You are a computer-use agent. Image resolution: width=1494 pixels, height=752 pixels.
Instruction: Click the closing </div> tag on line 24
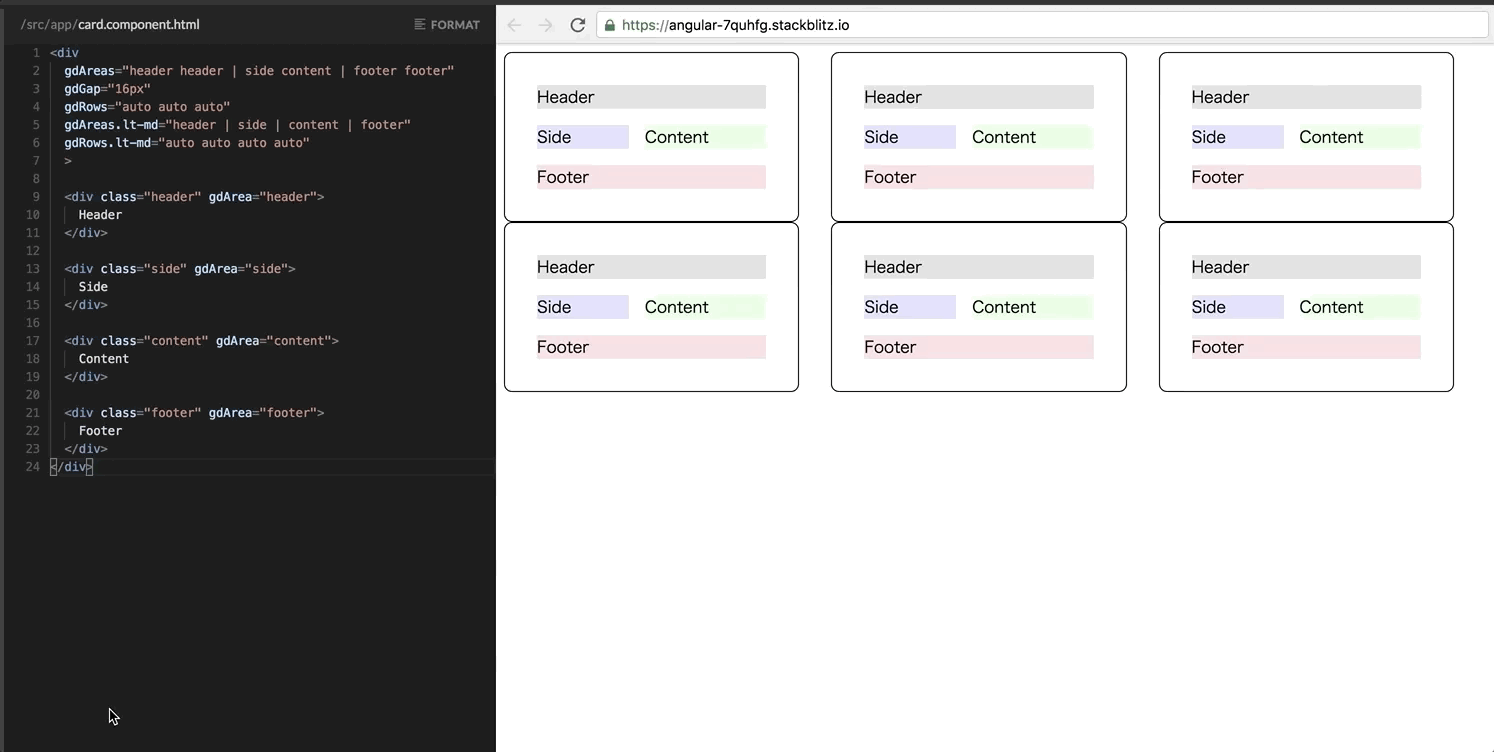[71, 466]
